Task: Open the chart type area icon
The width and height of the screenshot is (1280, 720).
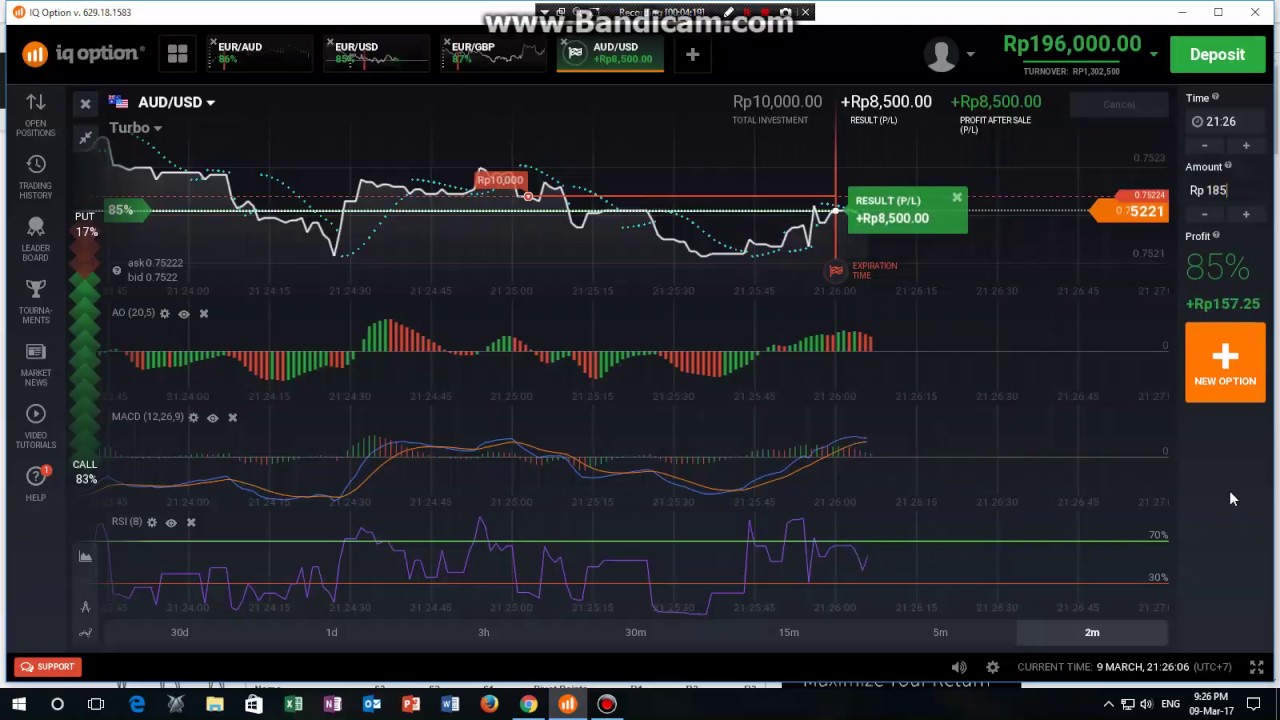Action: click(x=86, y=557)
